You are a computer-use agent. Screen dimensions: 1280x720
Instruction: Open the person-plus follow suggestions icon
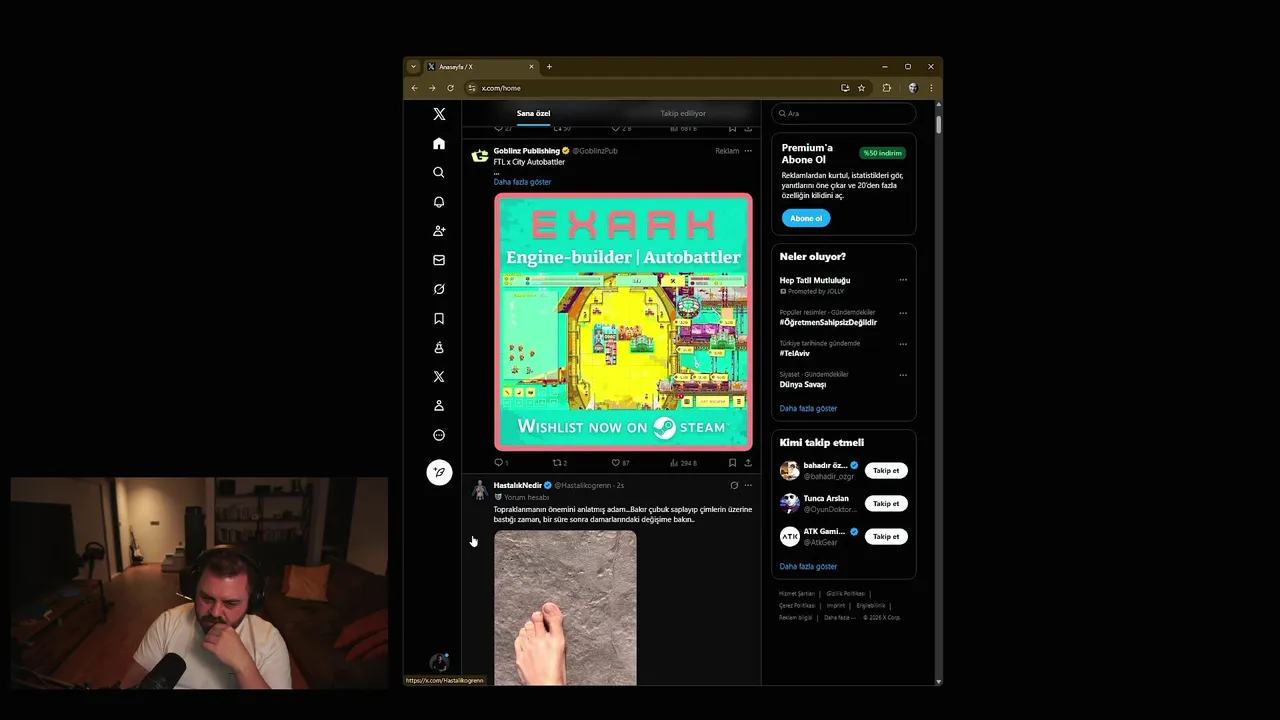pyautogui.click(x=439, y=231)
